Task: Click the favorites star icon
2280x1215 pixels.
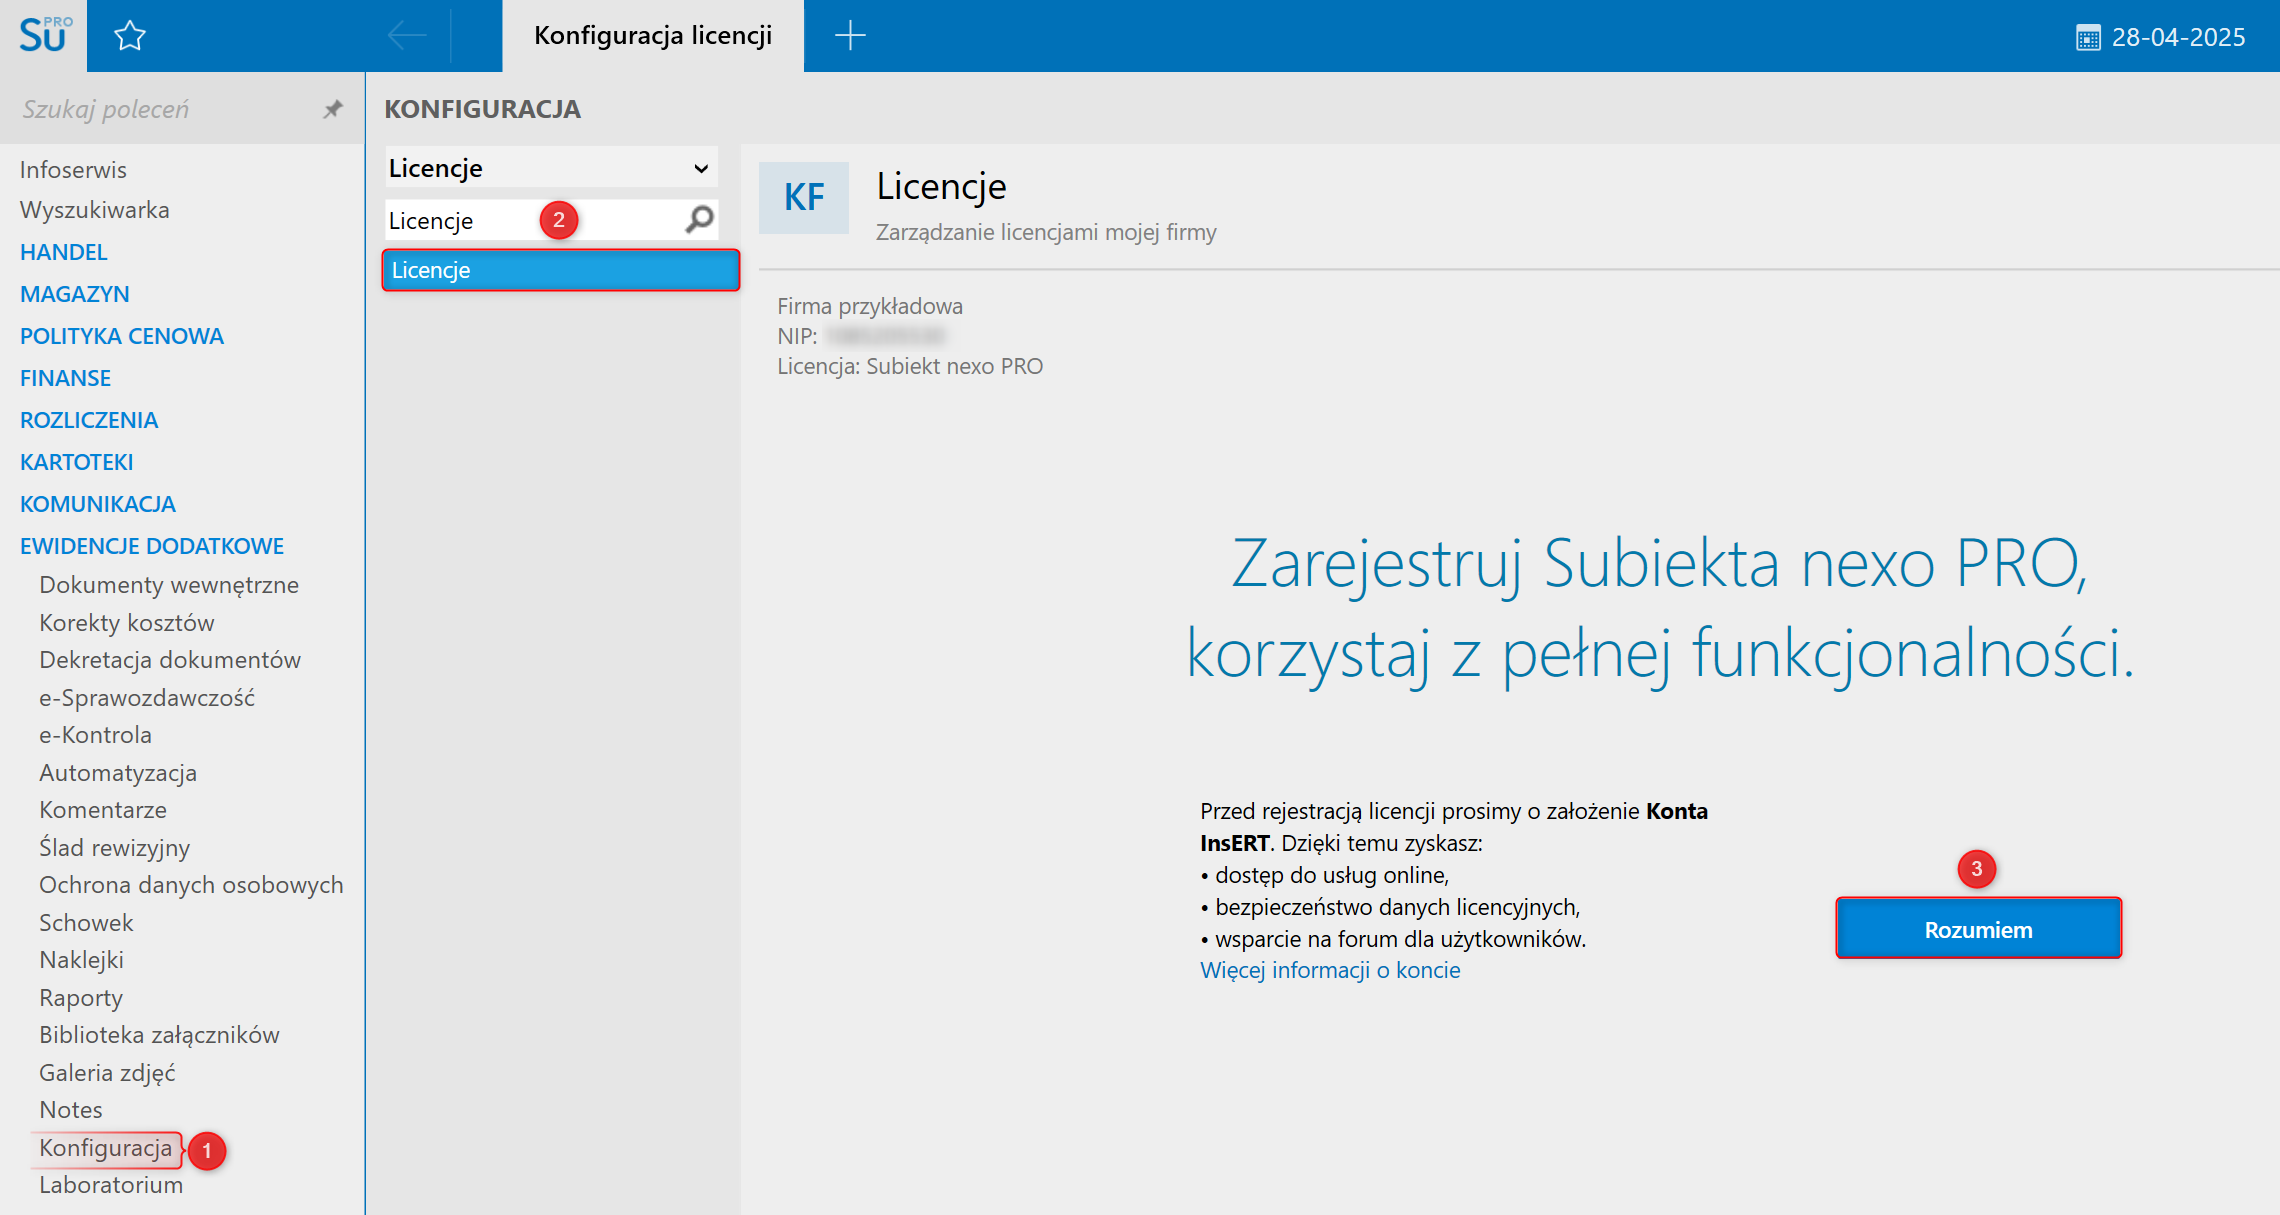Action: click(x=130, y=36)
